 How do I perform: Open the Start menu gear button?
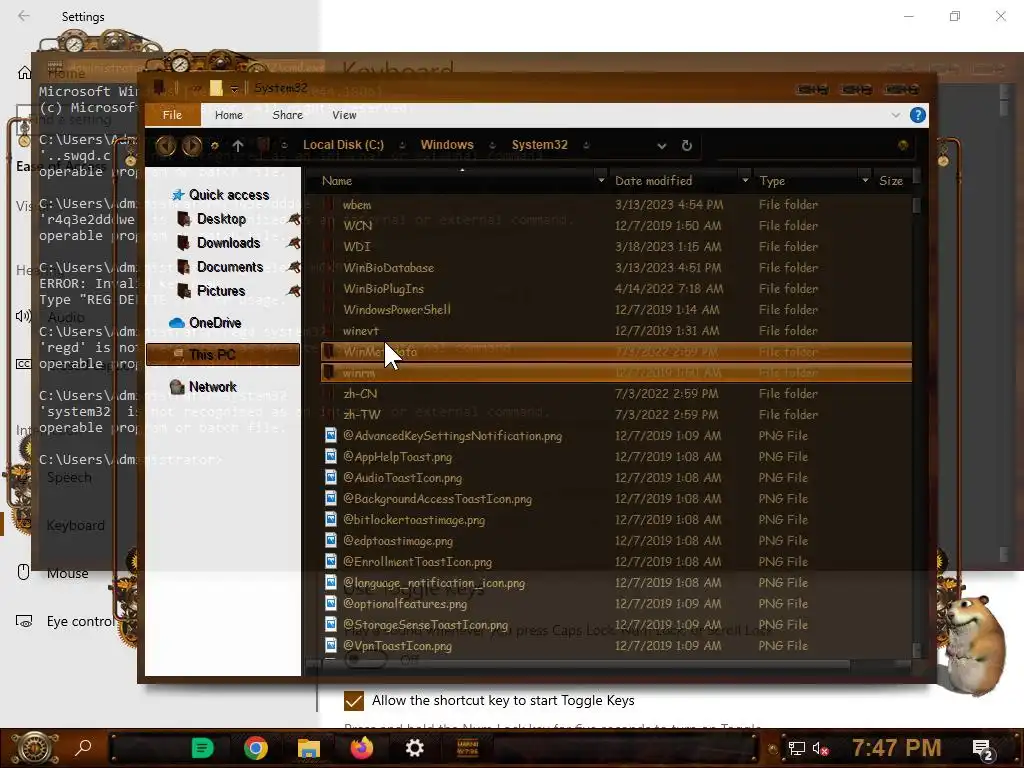coord(35,748)
